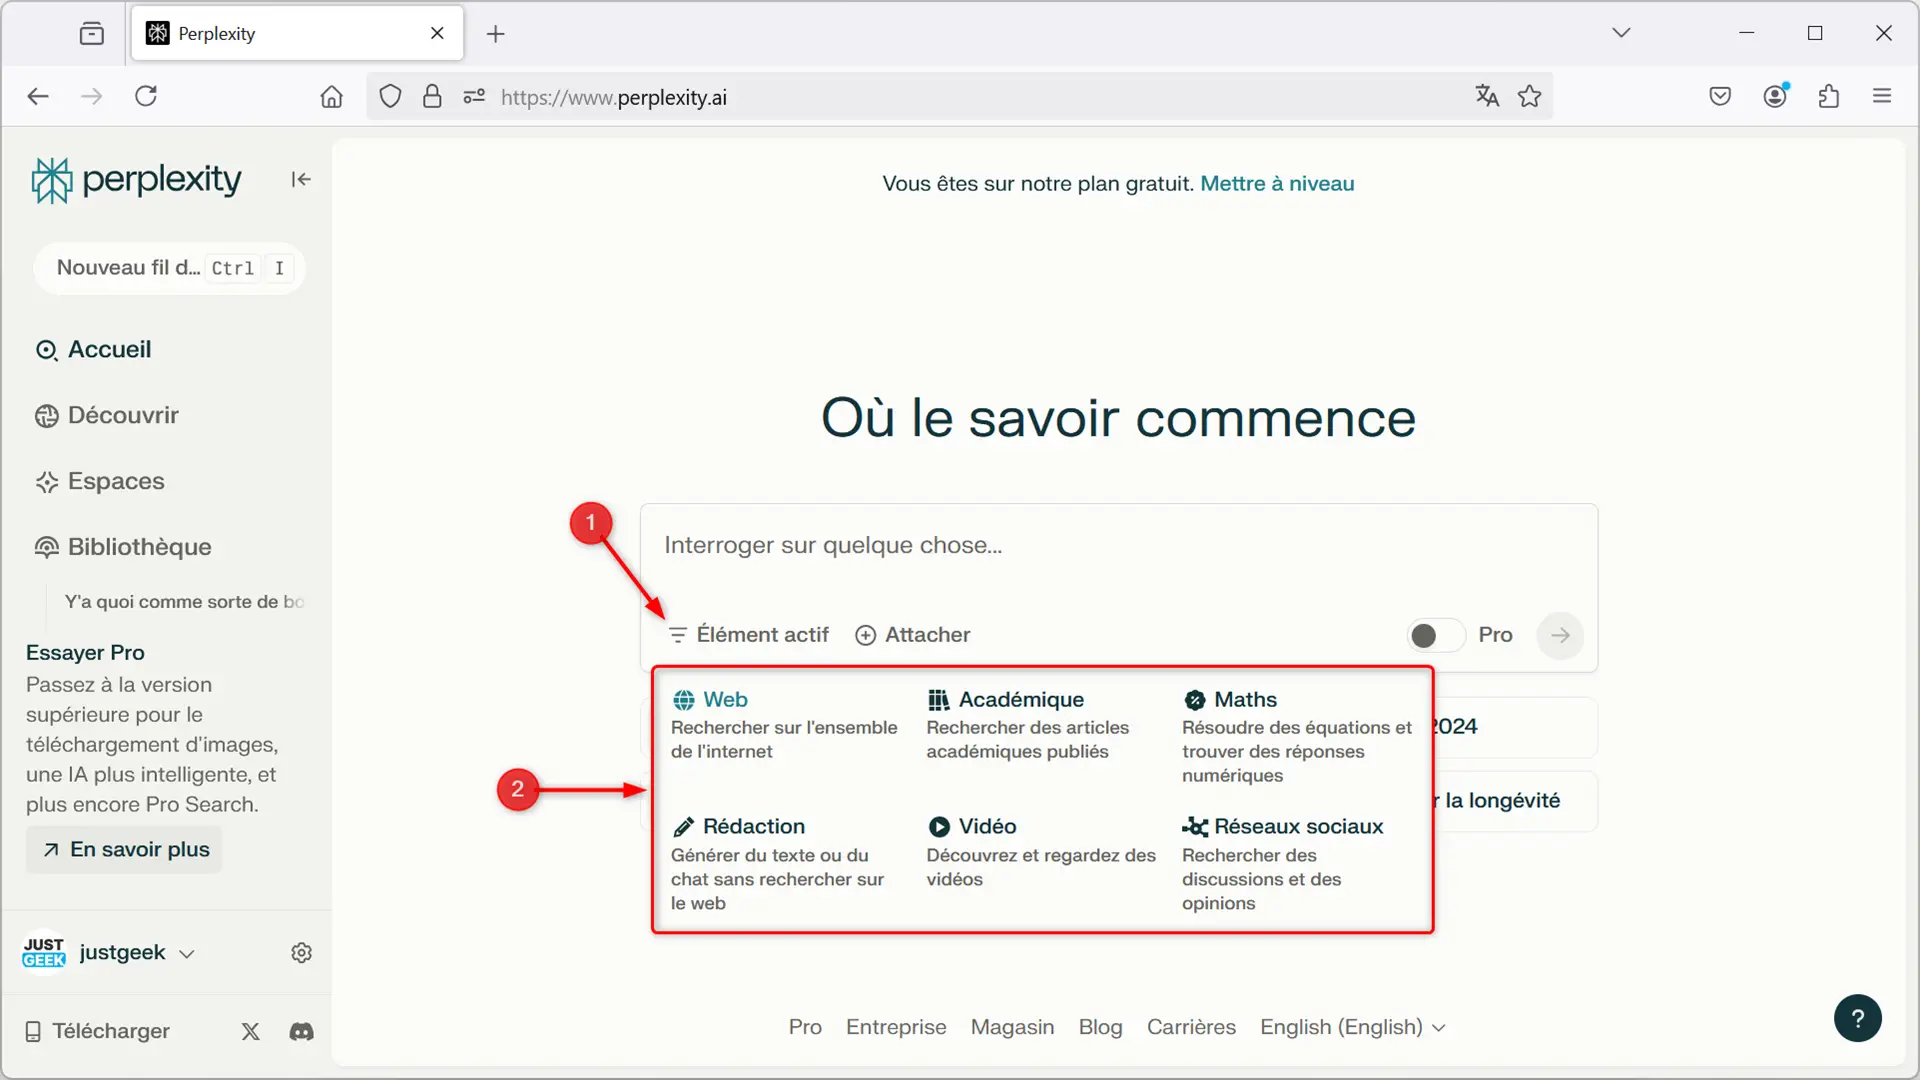The image size is (1920, 1080).
Task: Open the Bibliothèque section
Action: pos(139,547)
